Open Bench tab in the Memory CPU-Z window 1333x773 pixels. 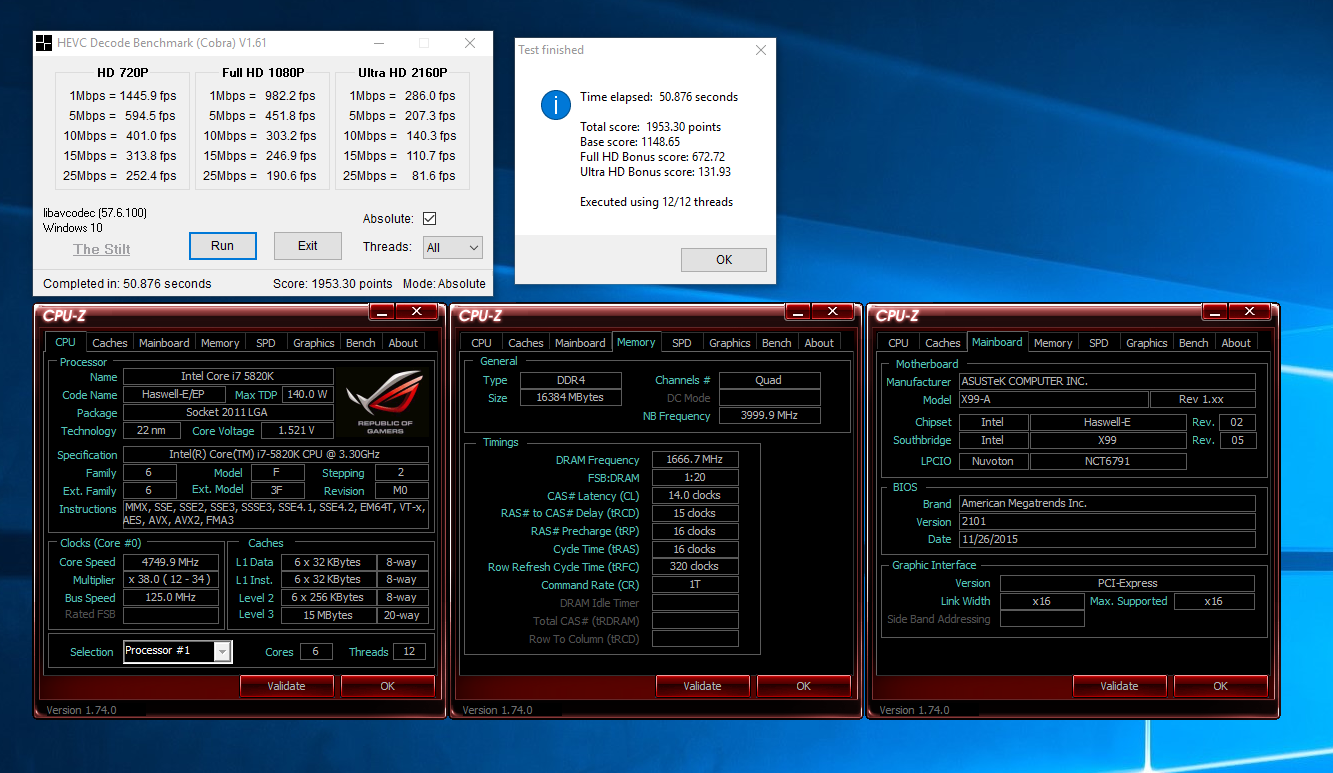tap(777, 343)
